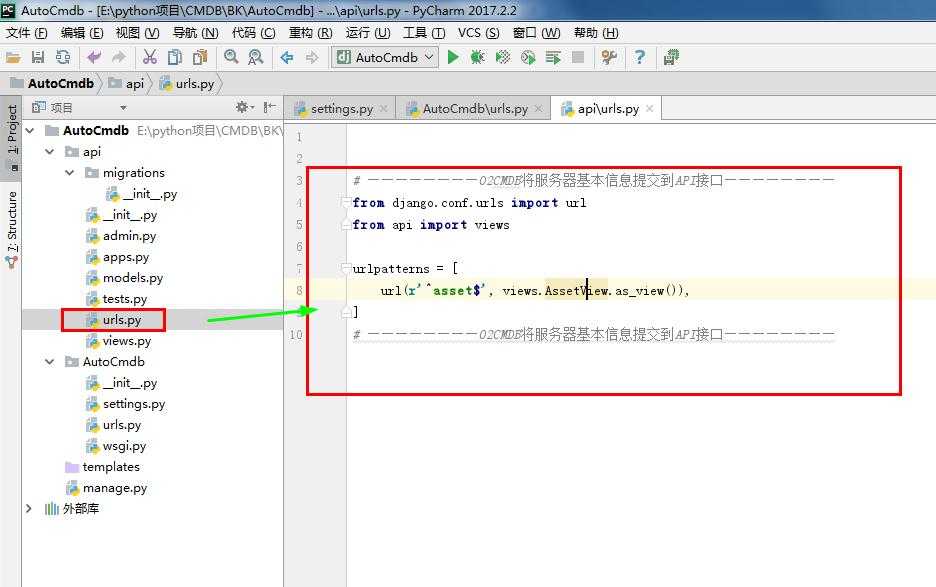Toggle the 1: Project tool window
The height and width of the screenshot is (587, 936).
coord(11,136)
